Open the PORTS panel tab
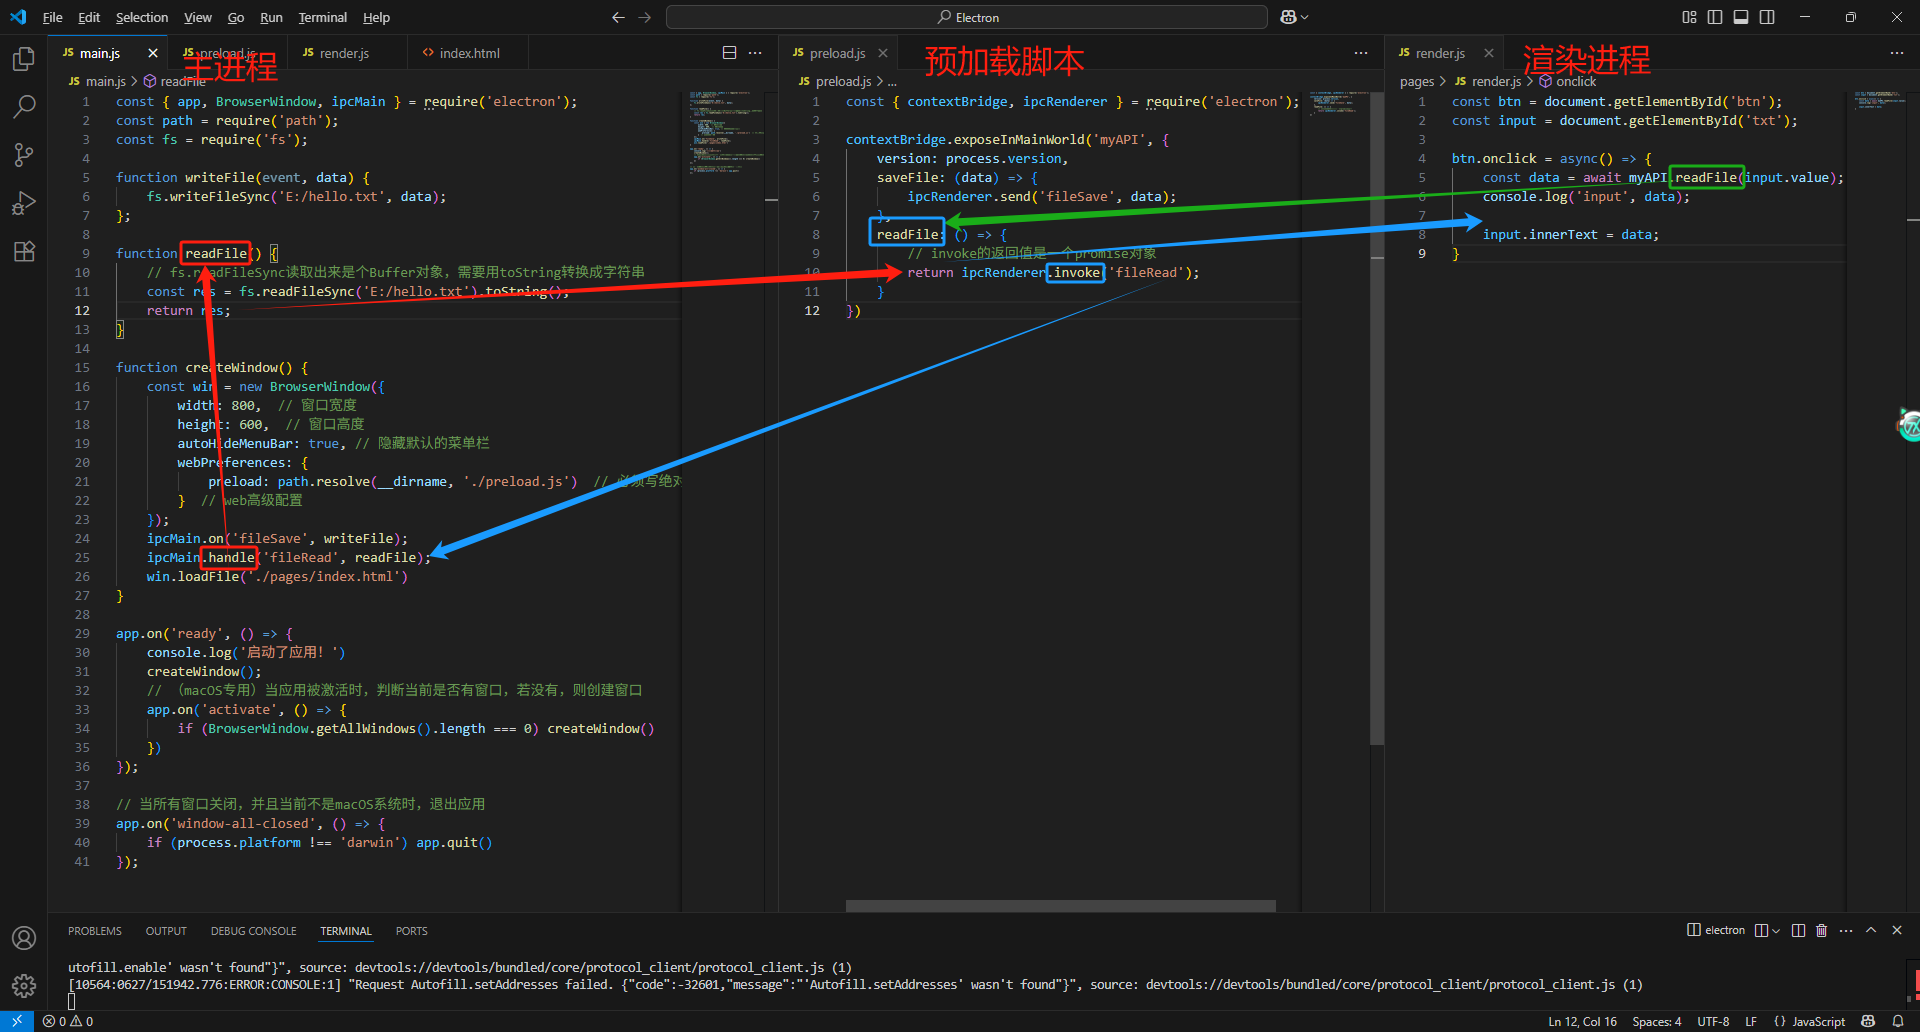Viewport: 1920px width, 1032px height. coord(411,931)
